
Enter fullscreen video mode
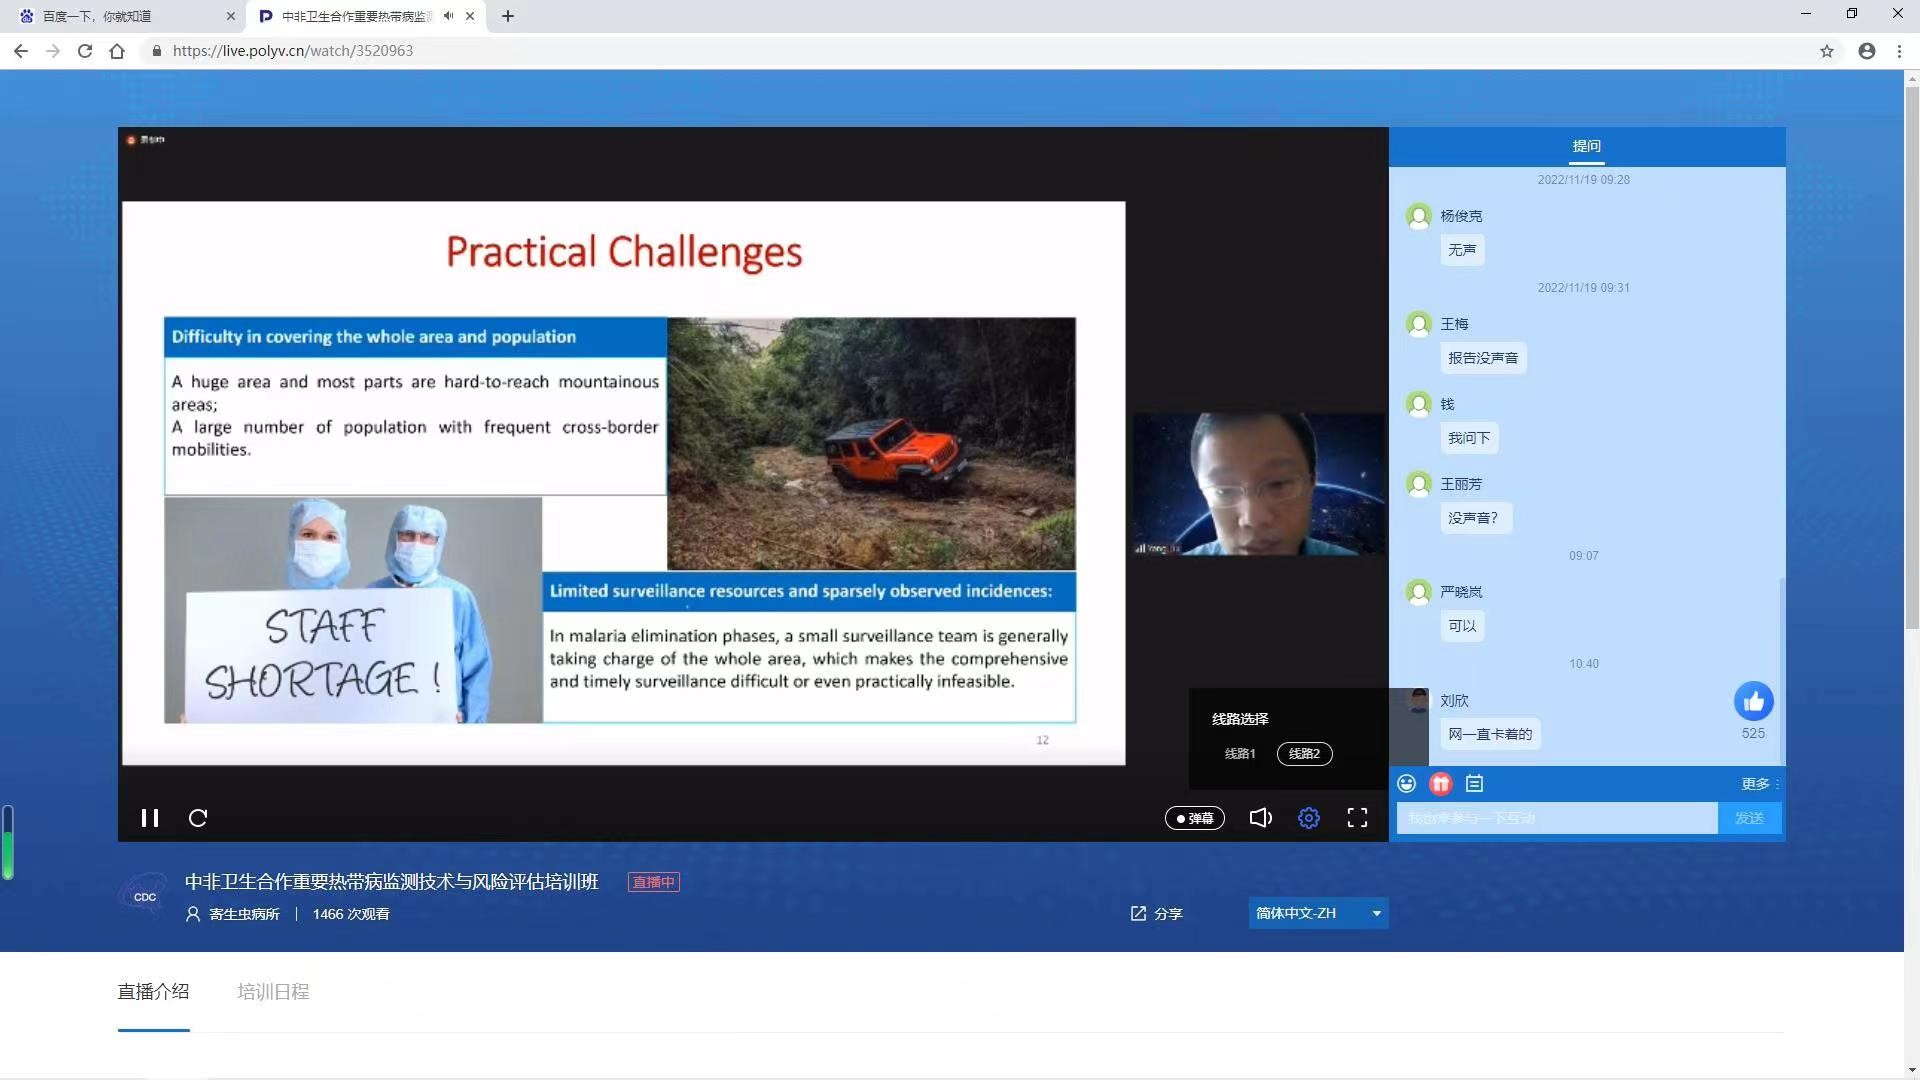pyautogui.click(x=1357, y=818)
